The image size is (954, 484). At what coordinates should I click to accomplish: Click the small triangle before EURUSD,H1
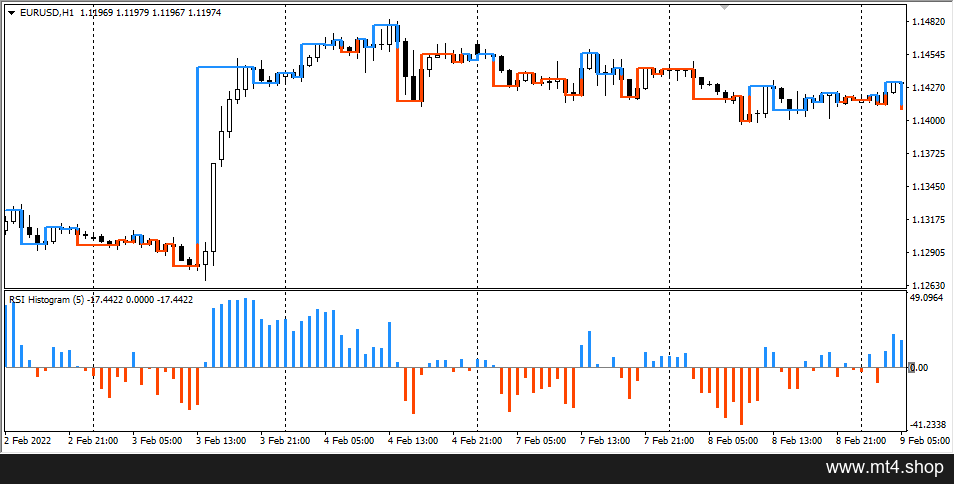pos(12,13)
